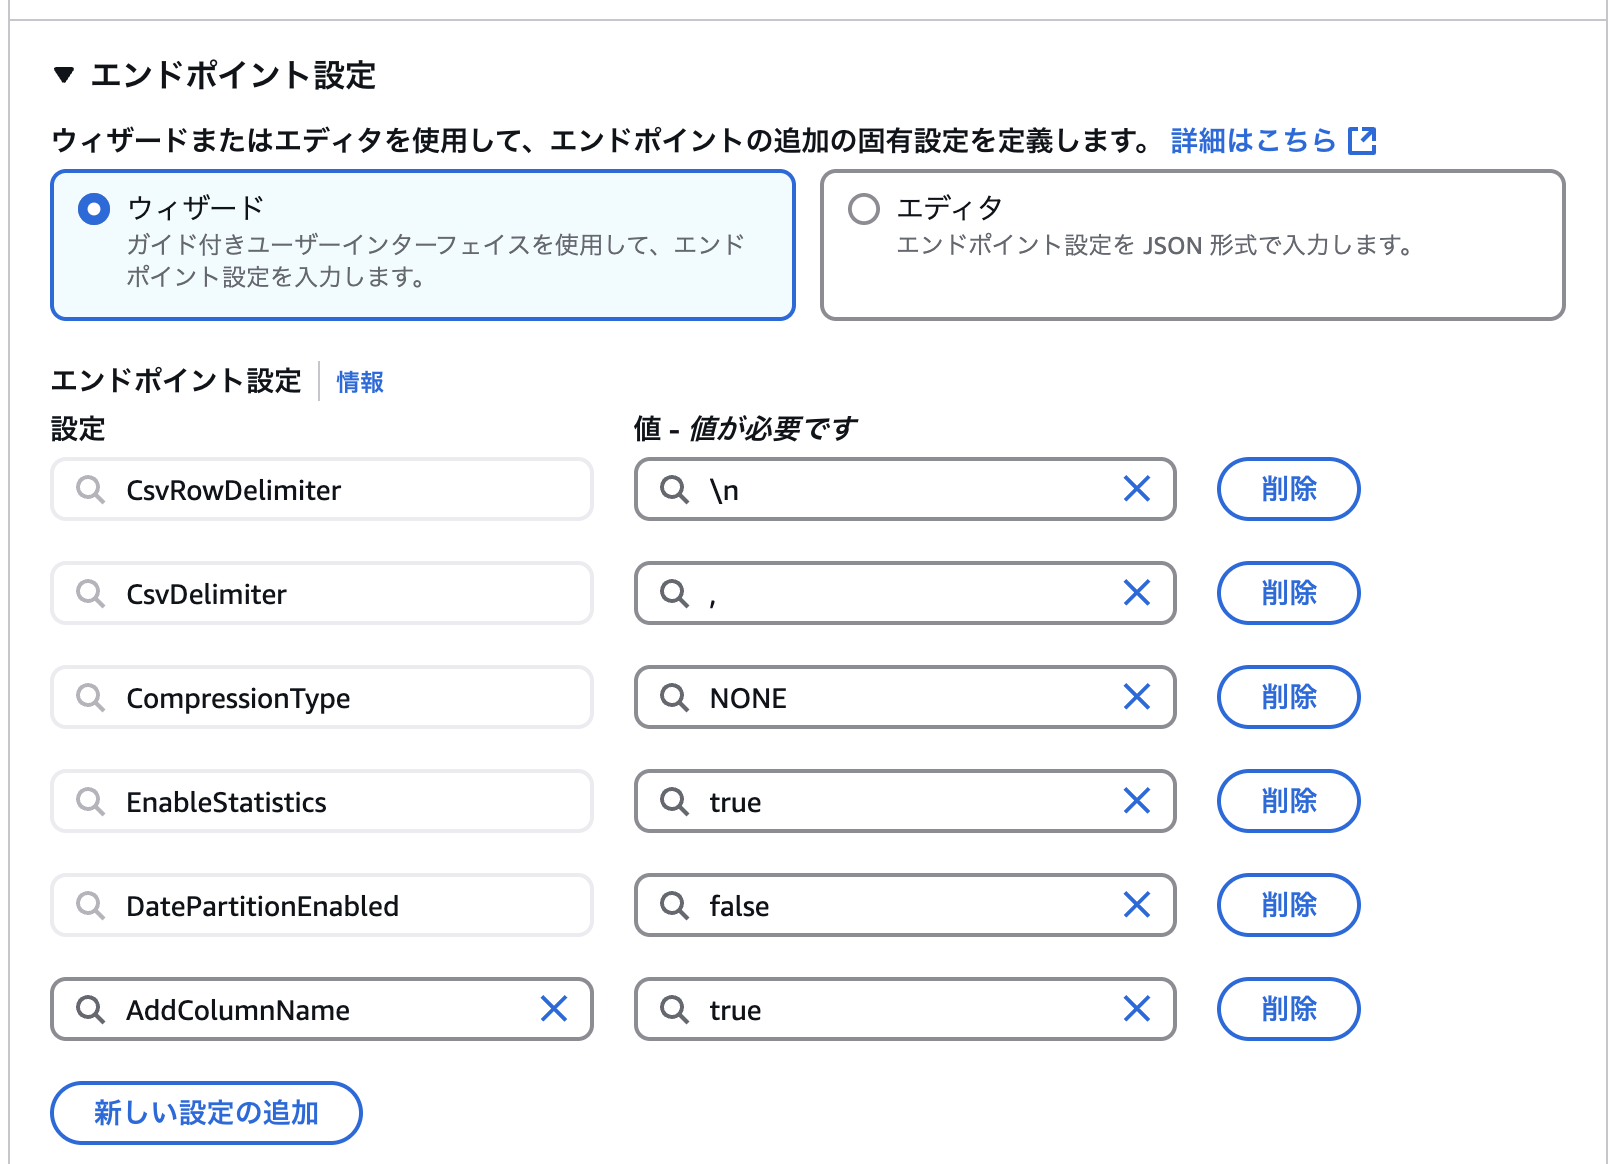The height and width of the screenshot is (1164, 1614).
Task: Clear the NONE compression value
Action: [1137, 697]
